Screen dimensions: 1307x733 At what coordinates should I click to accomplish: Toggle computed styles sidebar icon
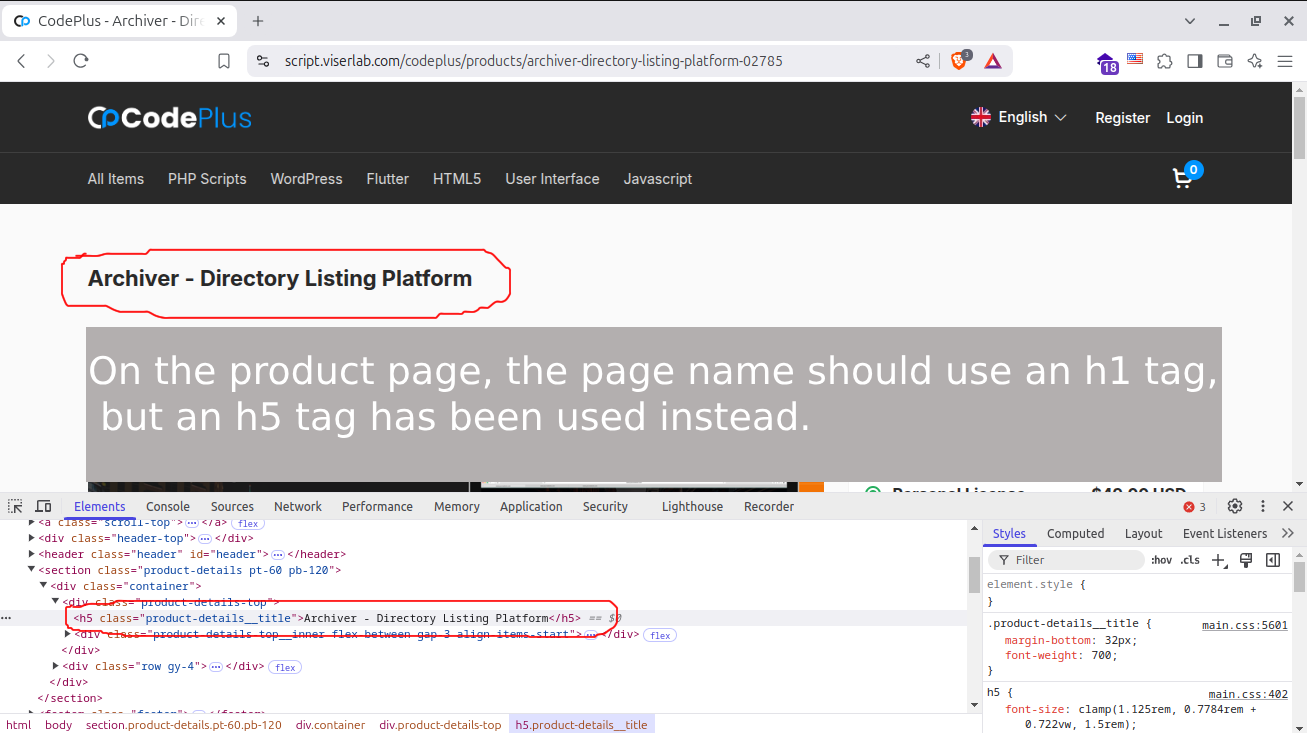pos(1273,560)
